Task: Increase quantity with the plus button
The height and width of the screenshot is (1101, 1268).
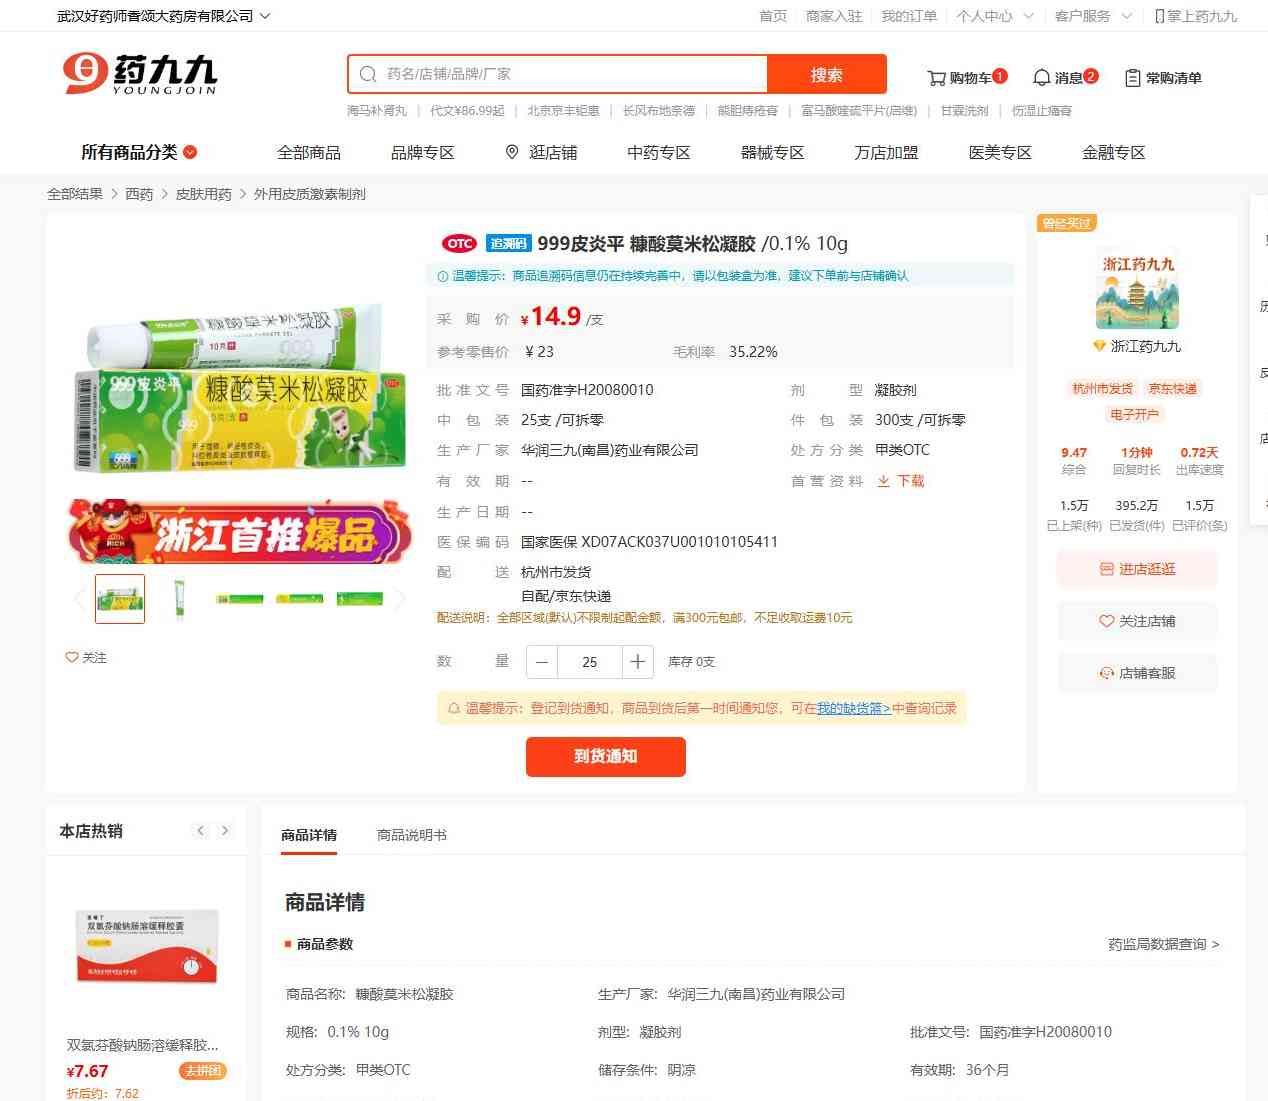Action: (637, 662)
